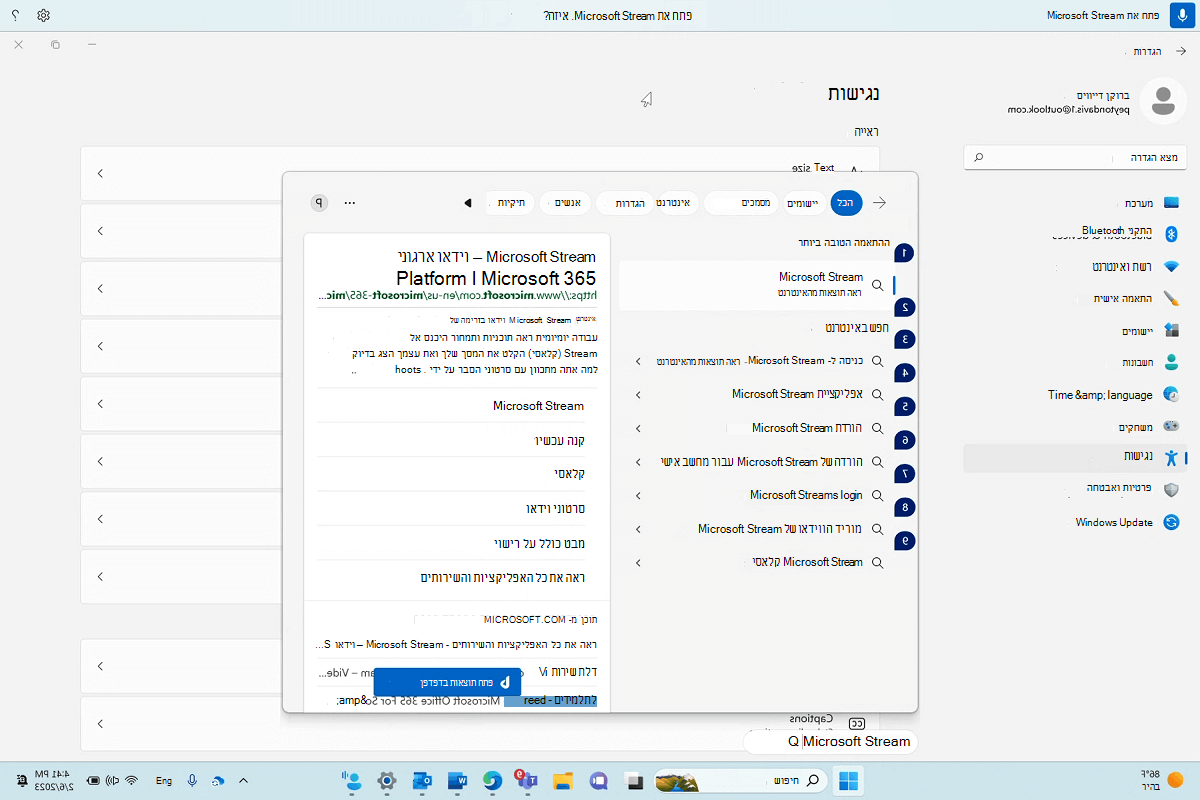Open Windows Update in sidebar

(1075, 522)
